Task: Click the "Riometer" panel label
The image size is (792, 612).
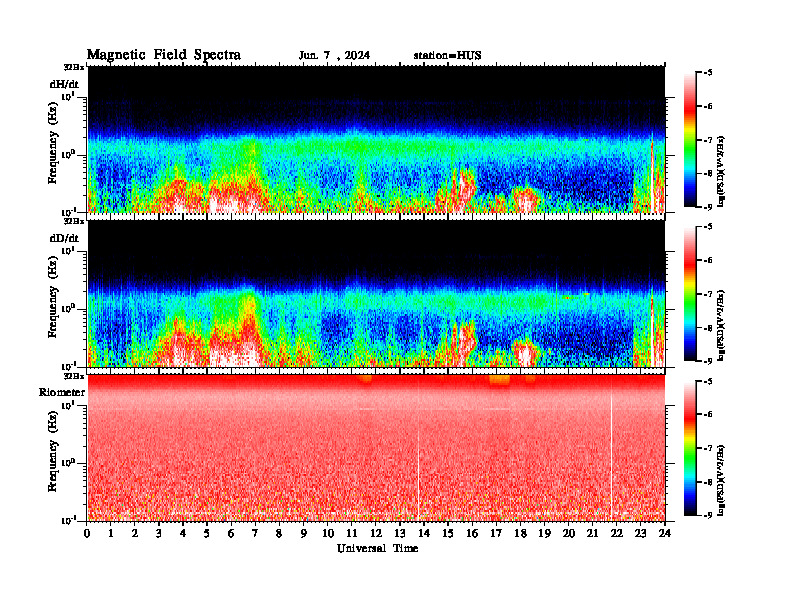Action: point(62,392)
